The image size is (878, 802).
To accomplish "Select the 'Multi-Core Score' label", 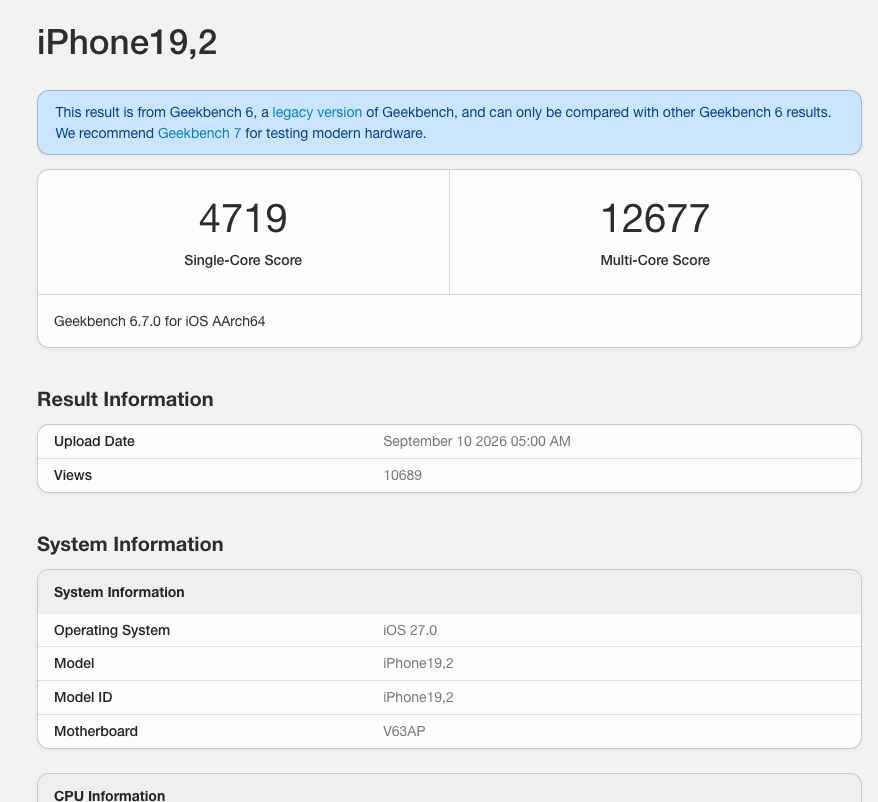I will [655, 260].
